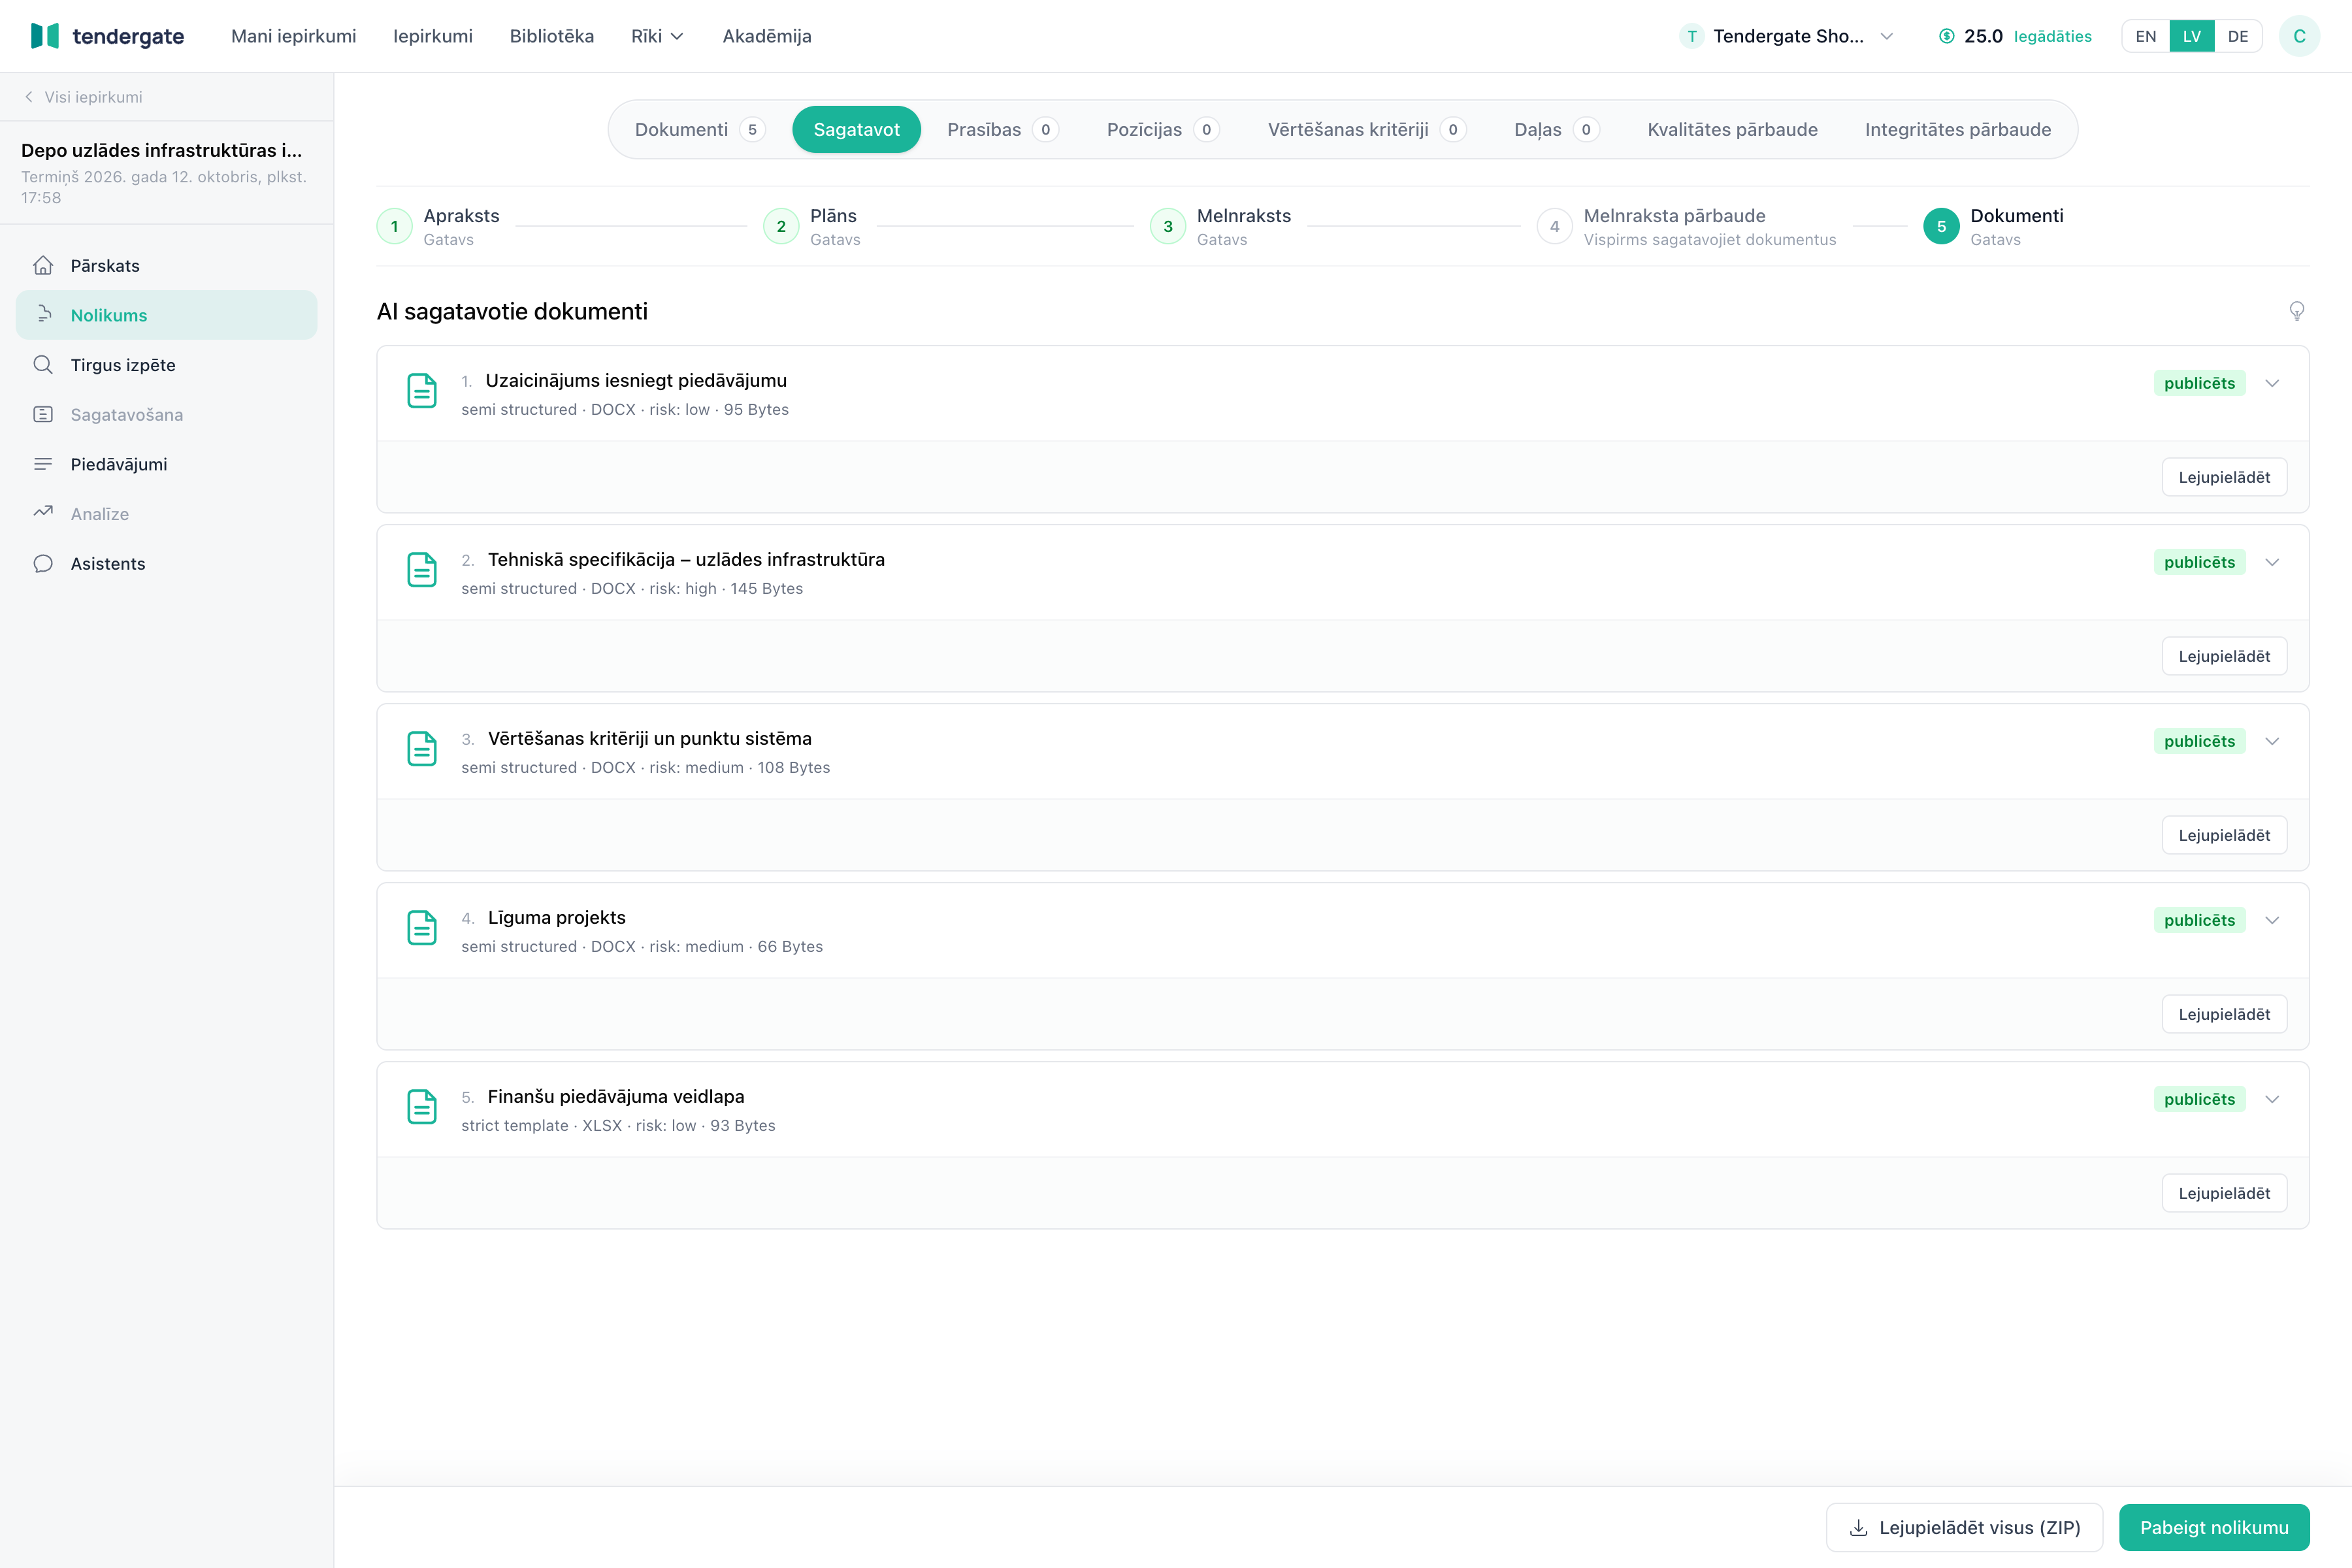This screenshot has height=1568, width=2352.
Task: Download the Tehniskā specifikācija document
Action: click(2224, 656)
